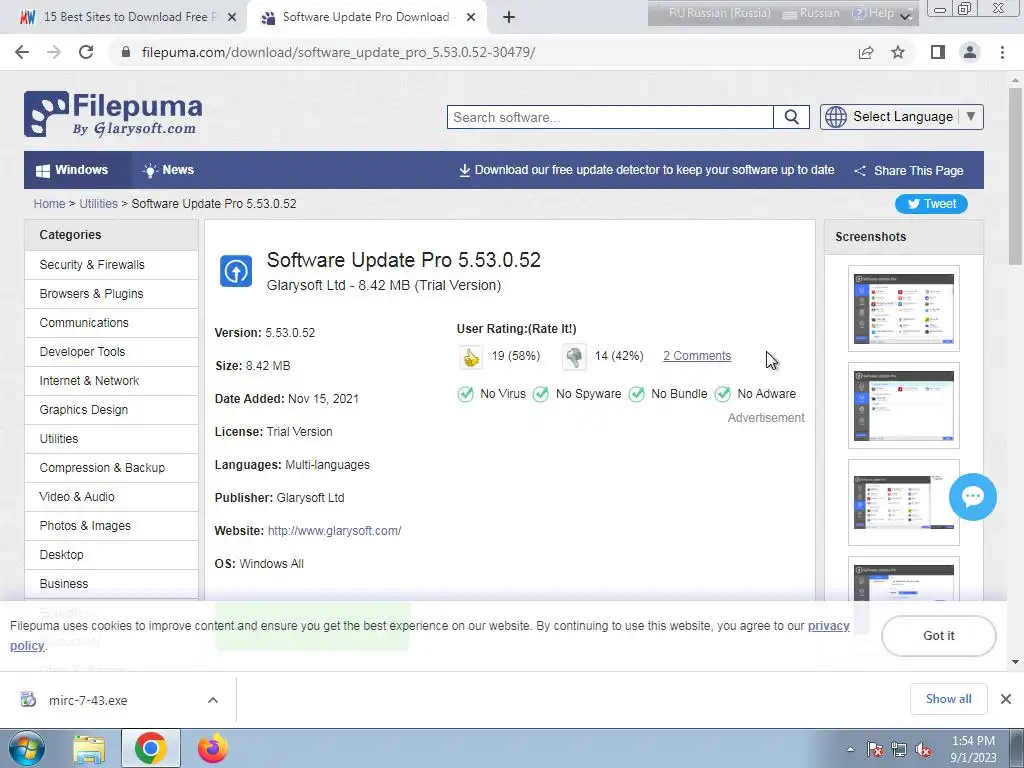The image size is (1024, 768).
Task: Click Chrome icon in taskbar
Action: coord(150,748)
